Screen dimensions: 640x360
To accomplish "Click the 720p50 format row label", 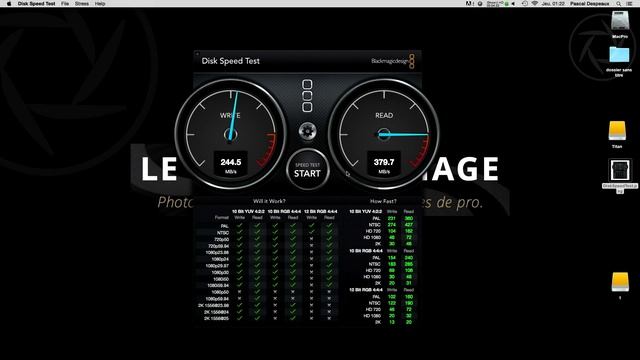I will (221, 239).
